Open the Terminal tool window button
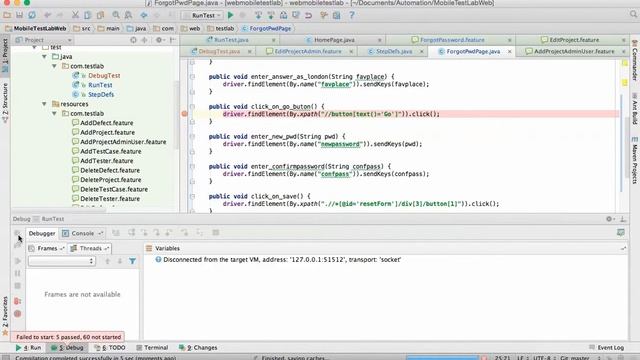The width and height of the screenshot is (640, 360). coord(152,348)
